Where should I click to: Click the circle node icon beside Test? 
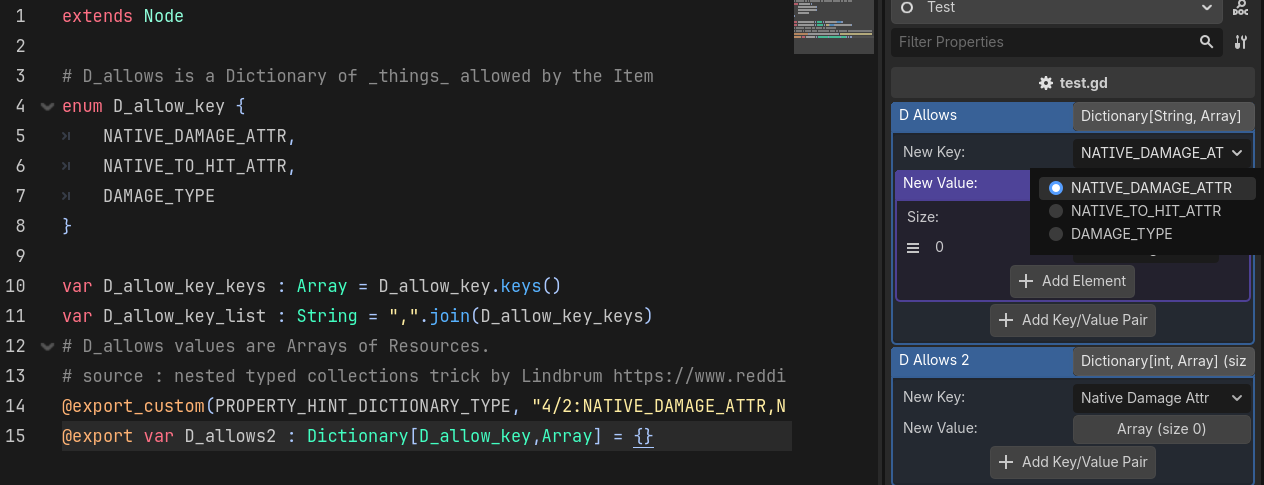(x=907, y=8)
